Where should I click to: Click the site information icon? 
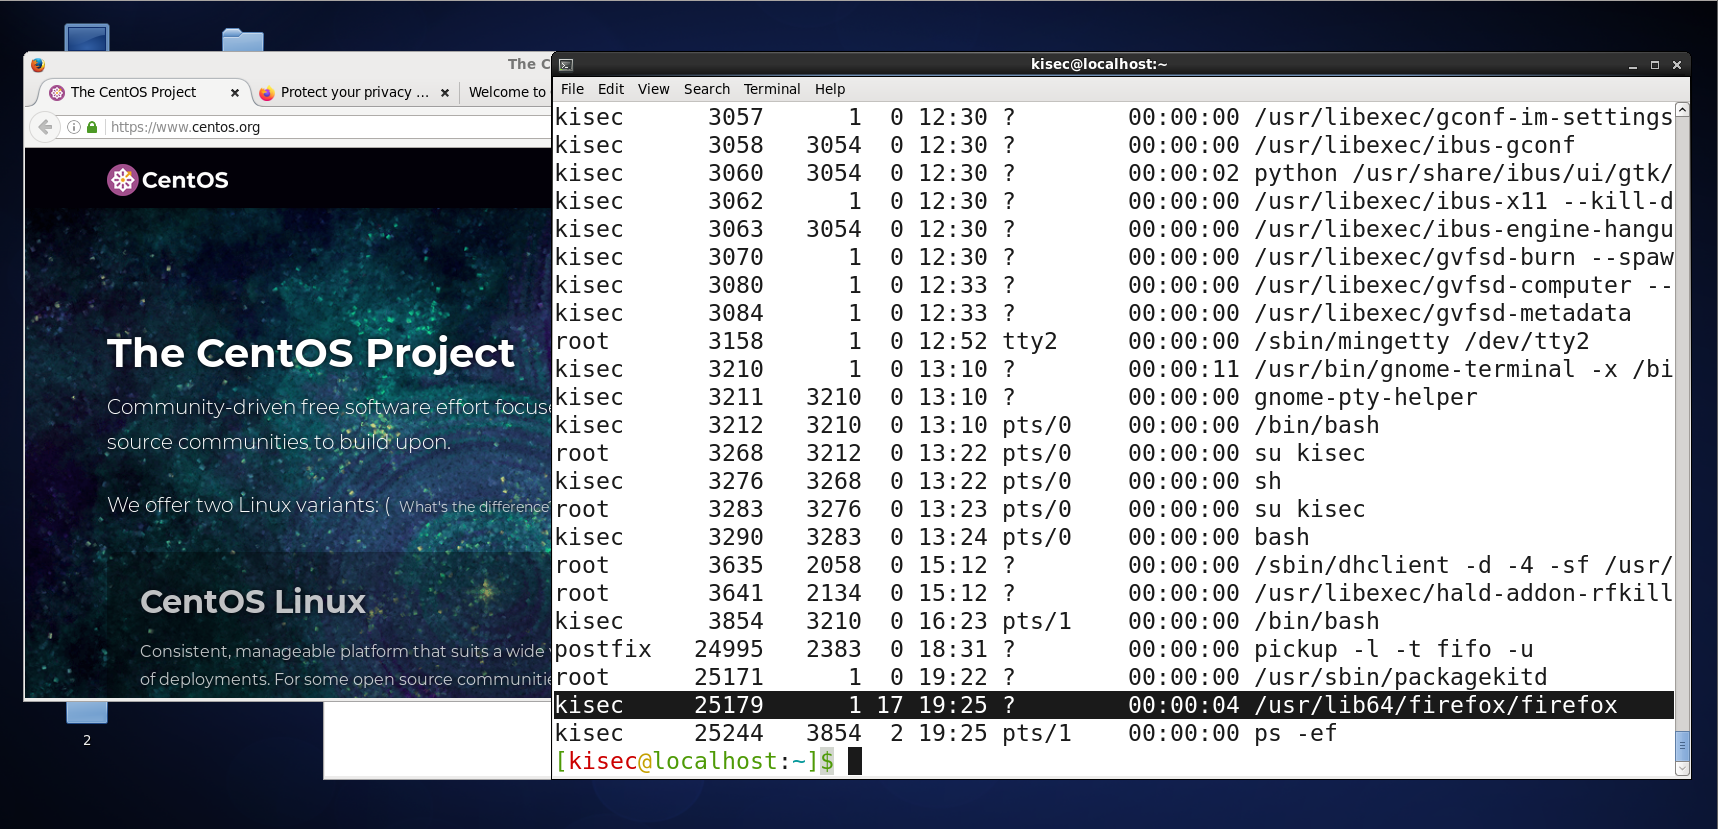[74, 127]
